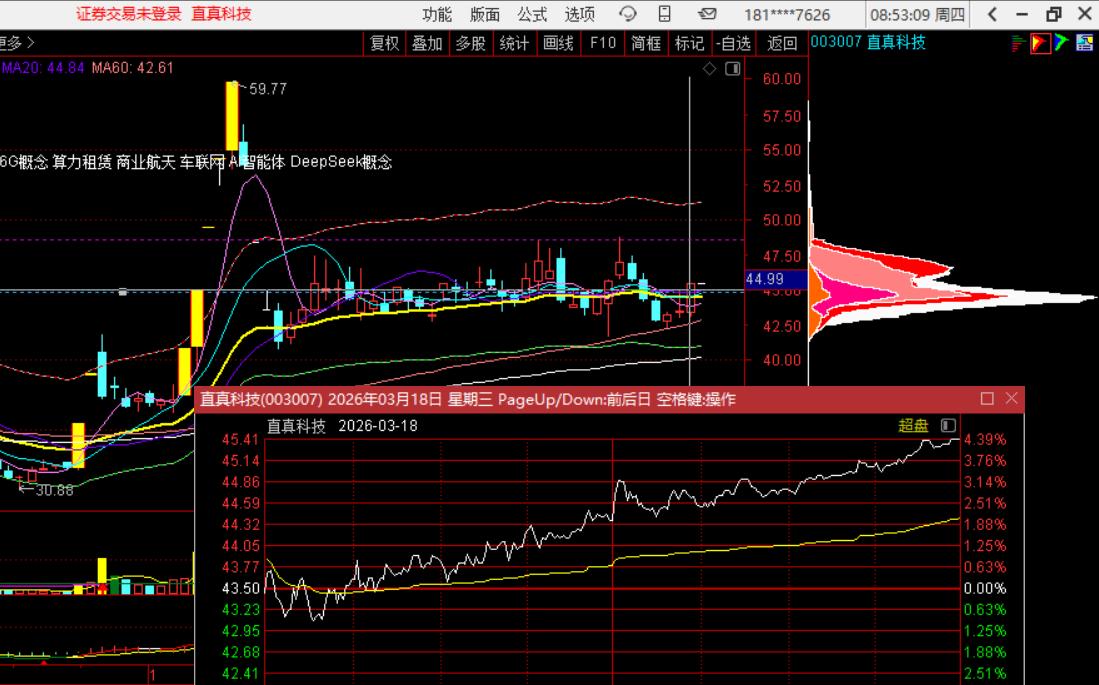The image size is (1099, 685).
Task: Click -自选 to remove from watchlist
Action: coord(734,43)
